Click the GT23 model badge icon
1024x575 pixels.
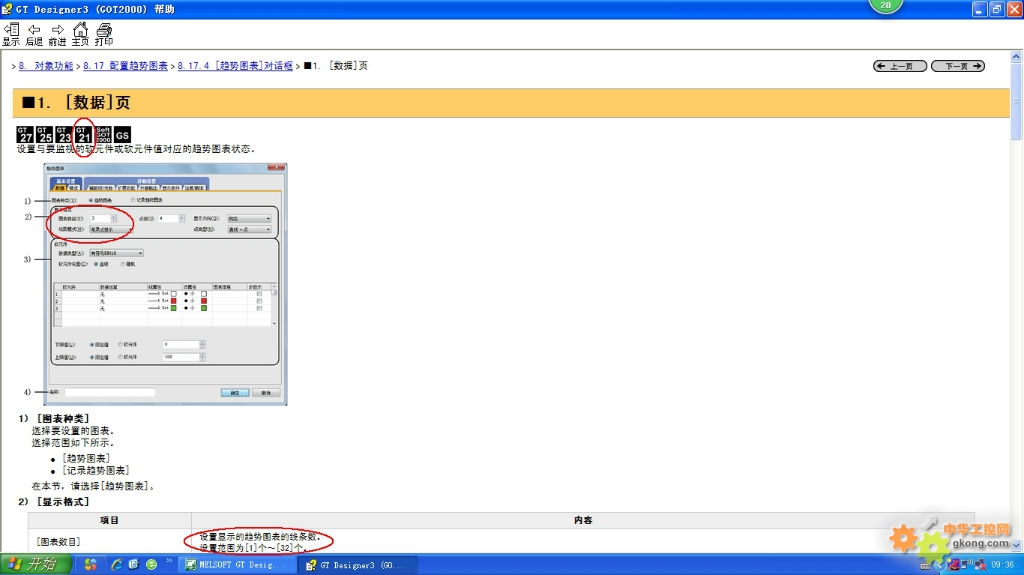[64, 135]
